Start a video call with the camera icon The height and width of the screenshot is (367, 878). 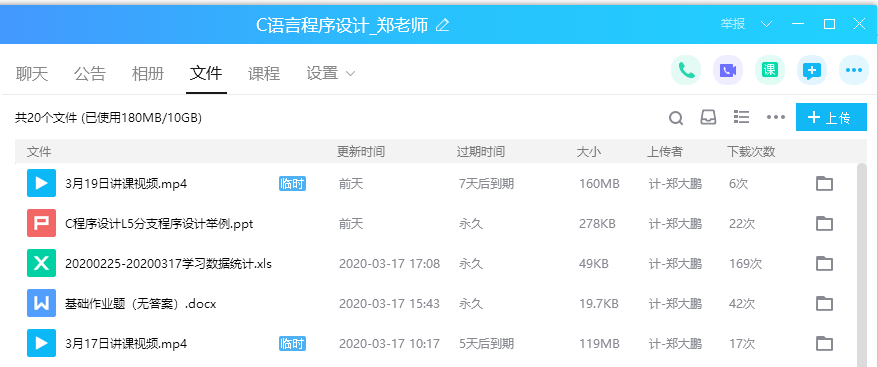point(727,71)
